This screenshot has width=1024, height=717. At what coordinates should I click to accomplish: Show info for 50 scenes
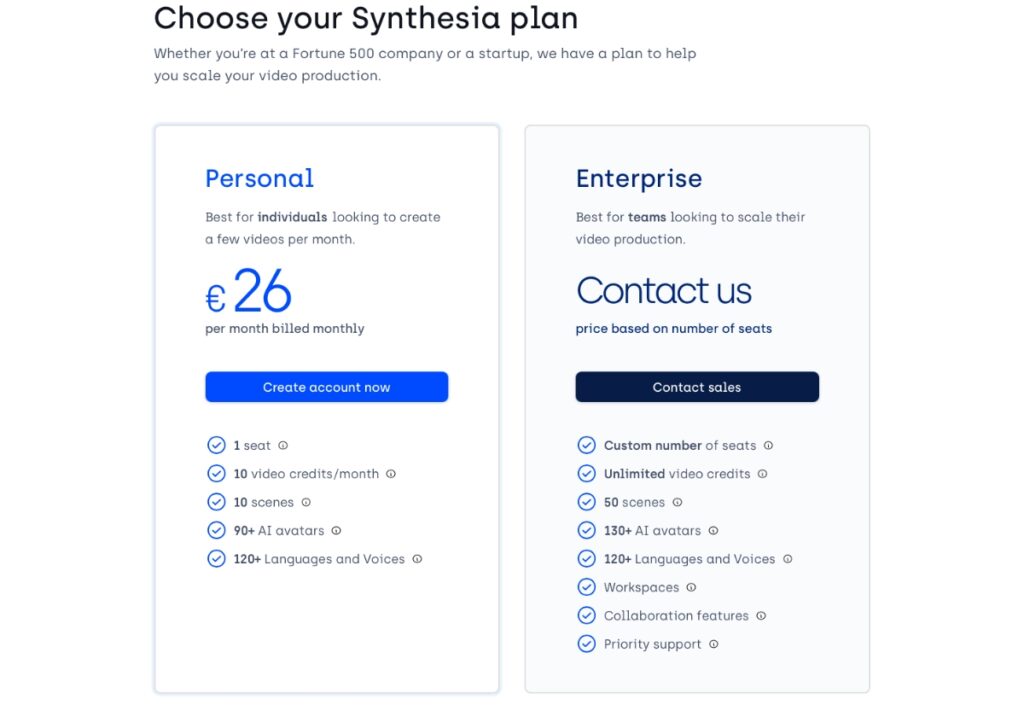tap(677, 502)
